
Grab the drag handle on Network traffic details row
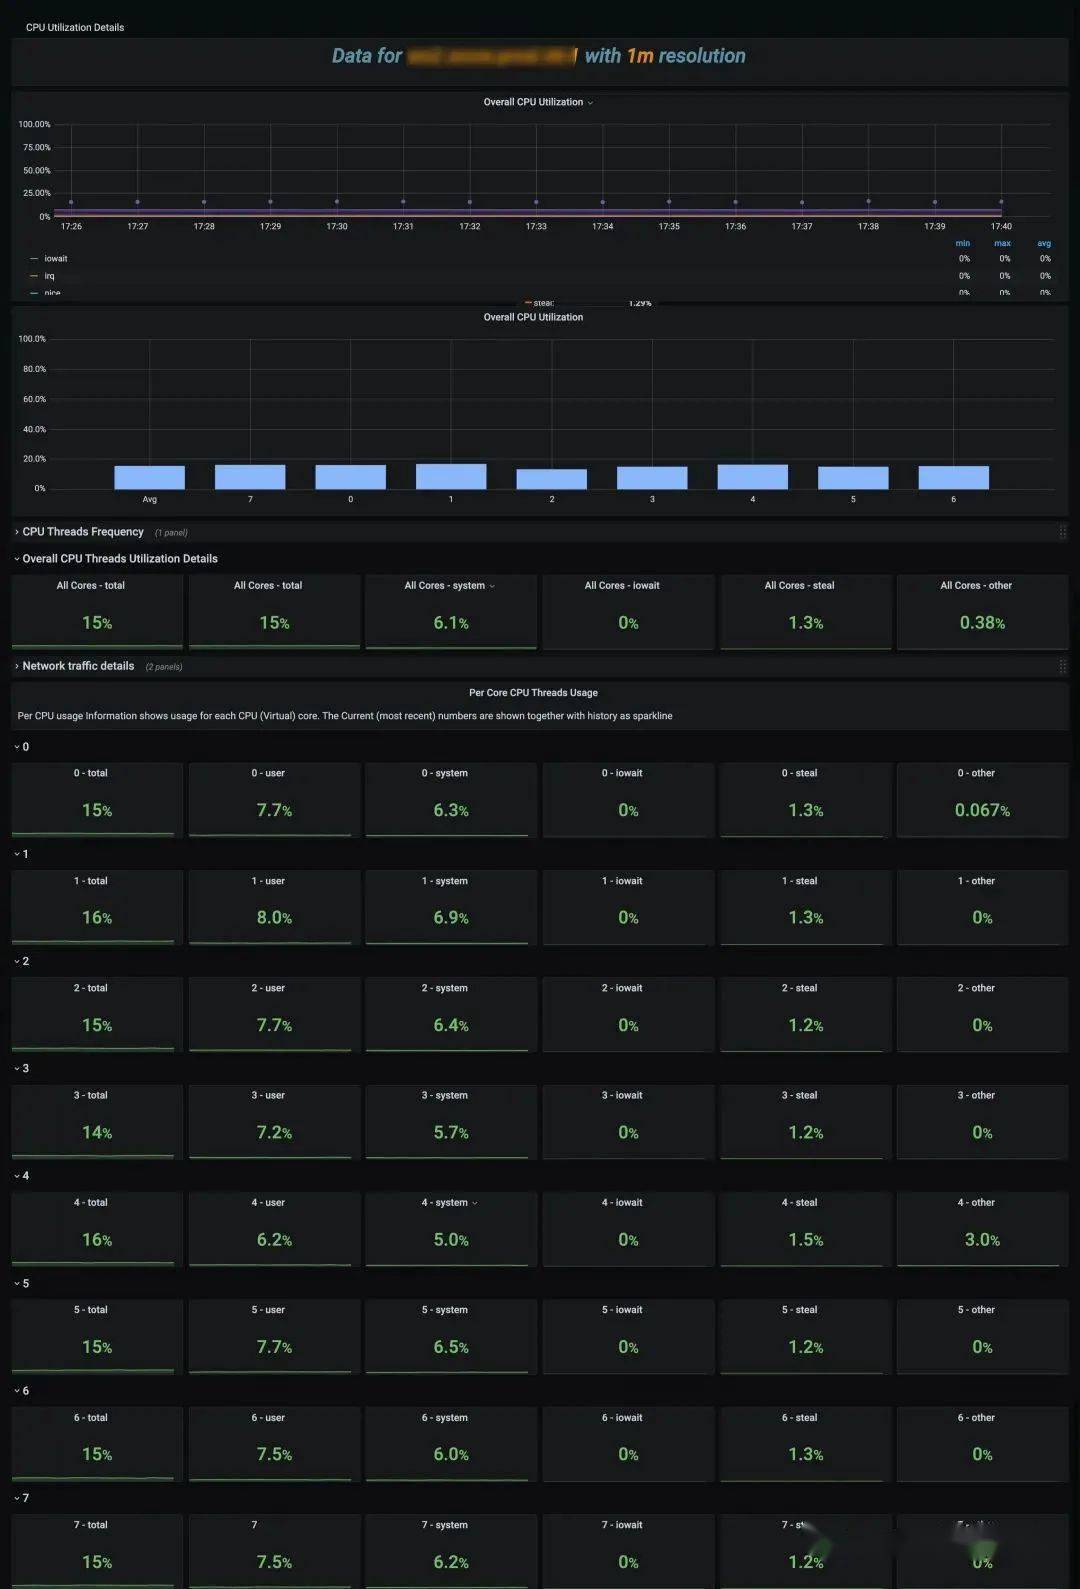(x=1063, y=666)
